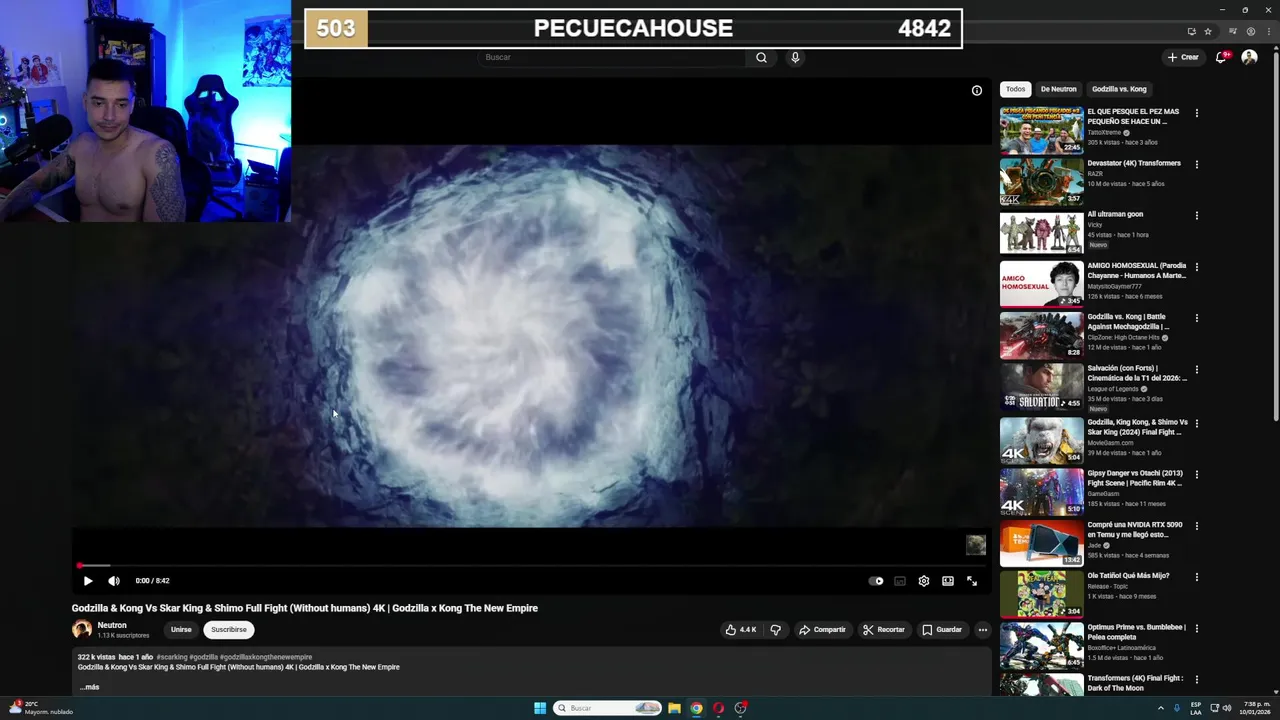Expand description with ...más
This screenshot has height=720, width=1280.
pos(89,687)
